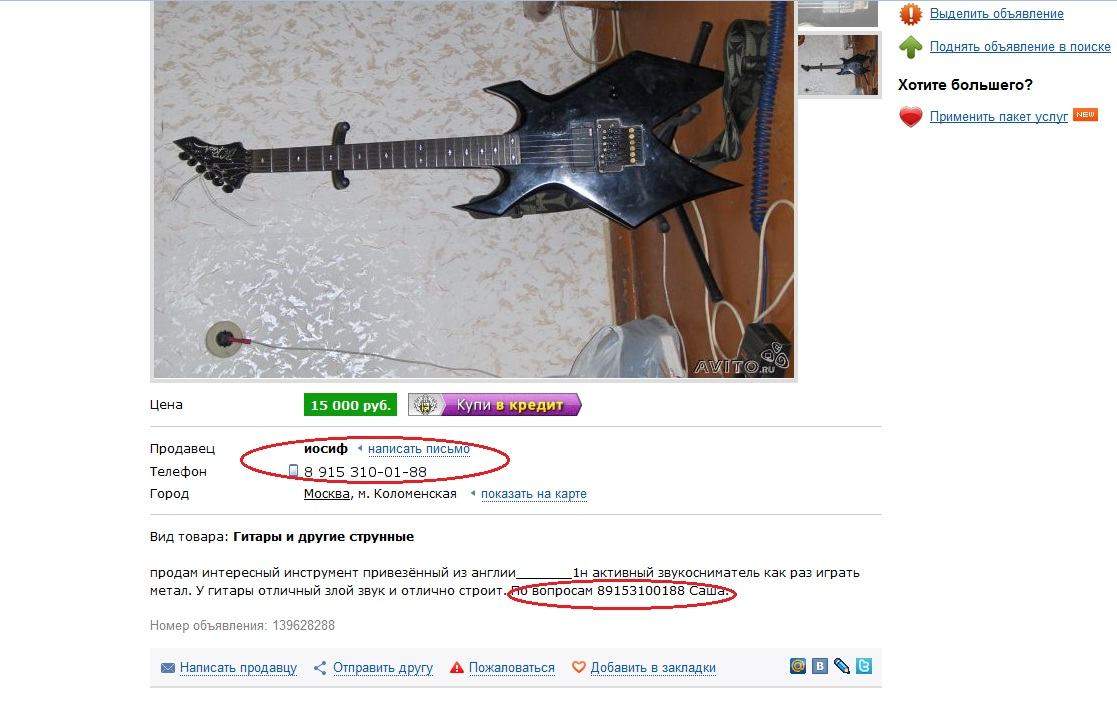1117x720 pixels.
Task: Click the heart bookmark icon
Action: [x=578, y=667]
